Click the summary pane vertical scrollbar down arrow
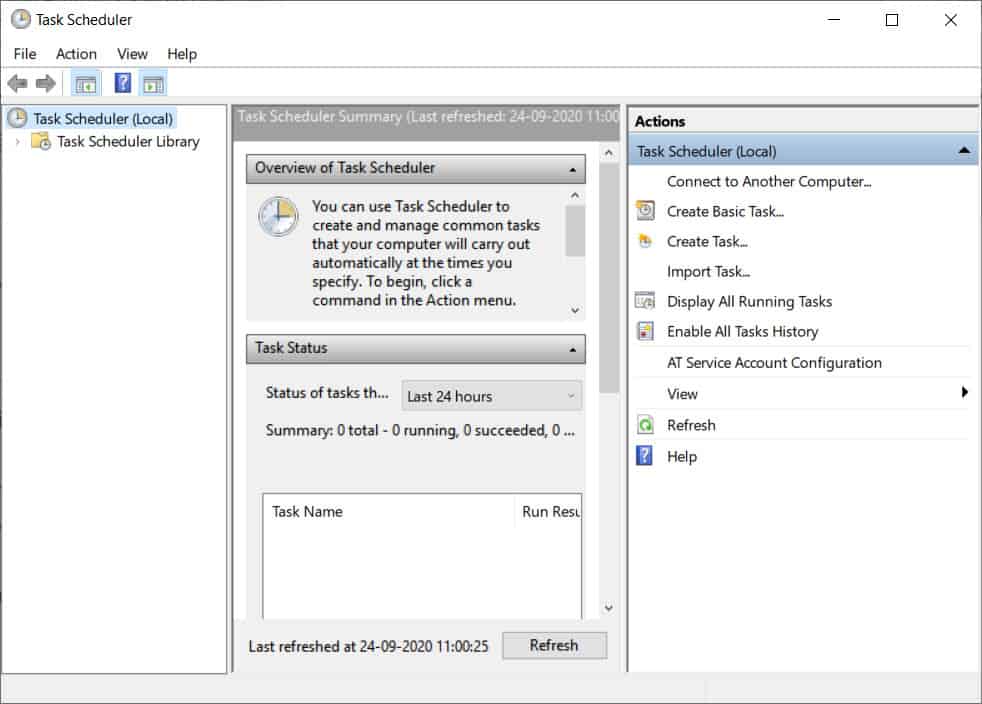This screenshot has width=982, height=704. coord(608,608)
